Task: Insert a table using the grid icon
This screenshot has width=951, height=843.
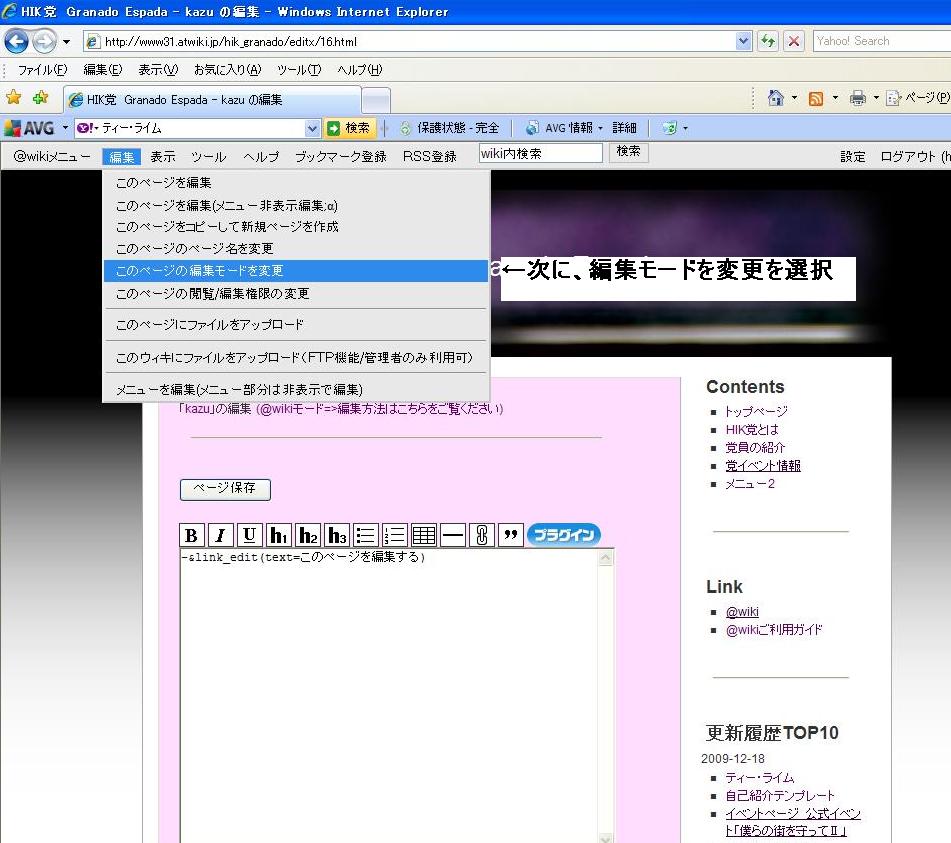Action: (x=423, y=535)
